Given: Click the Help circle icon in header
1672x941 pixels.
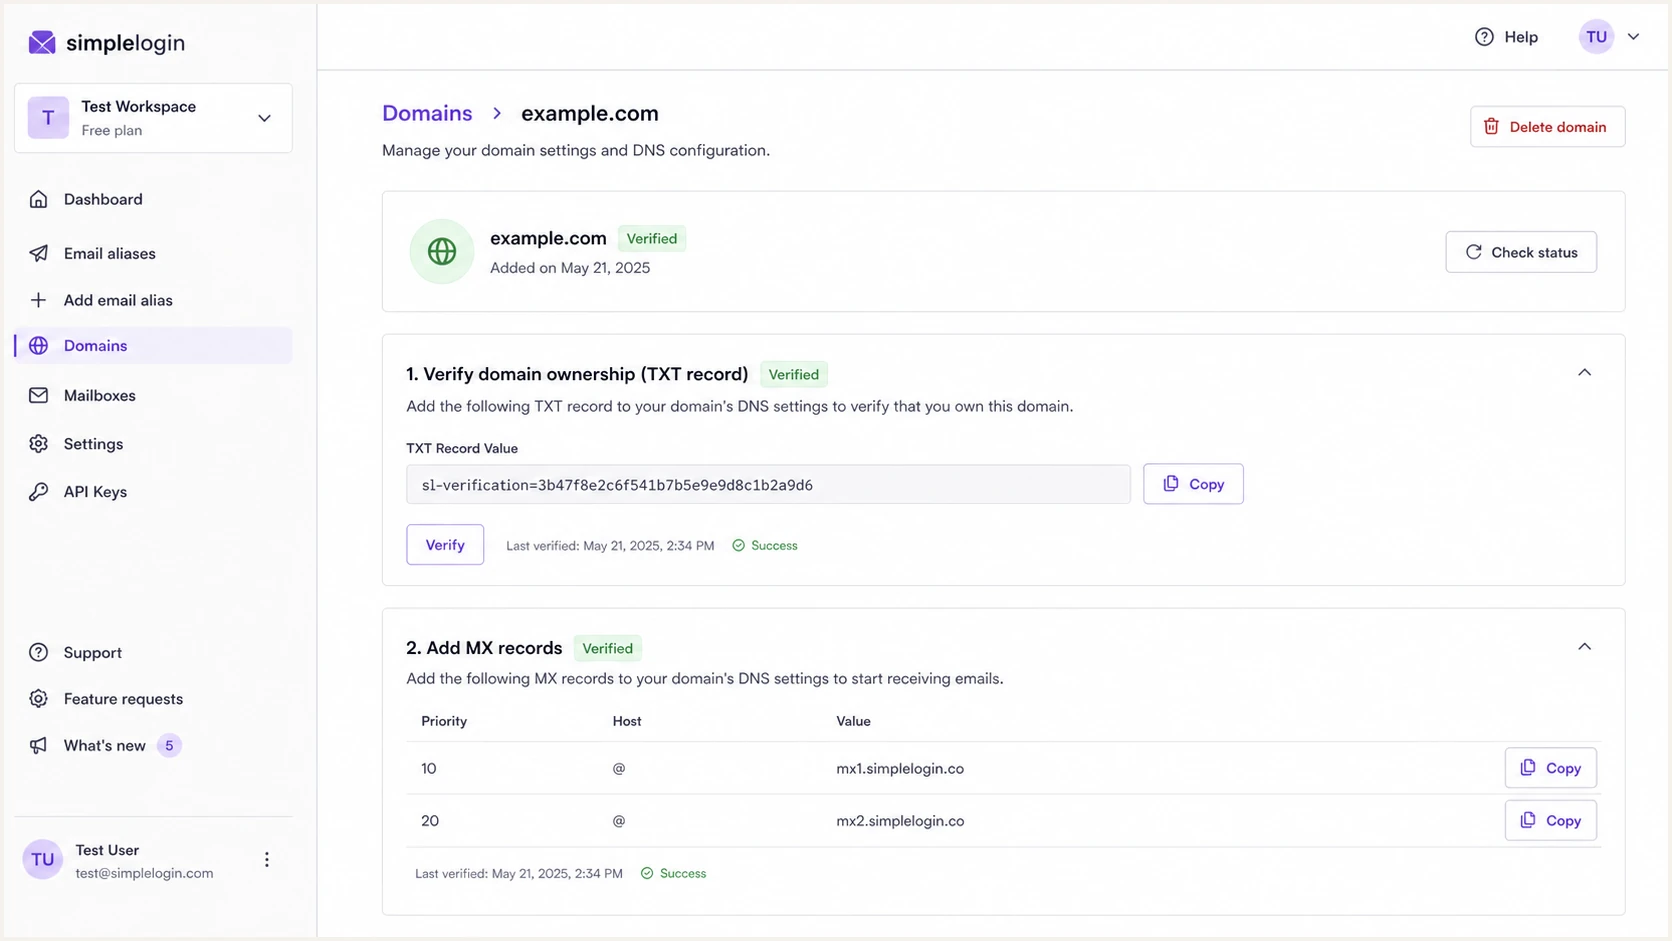Looking at the screenshot, I should 1484,37.
